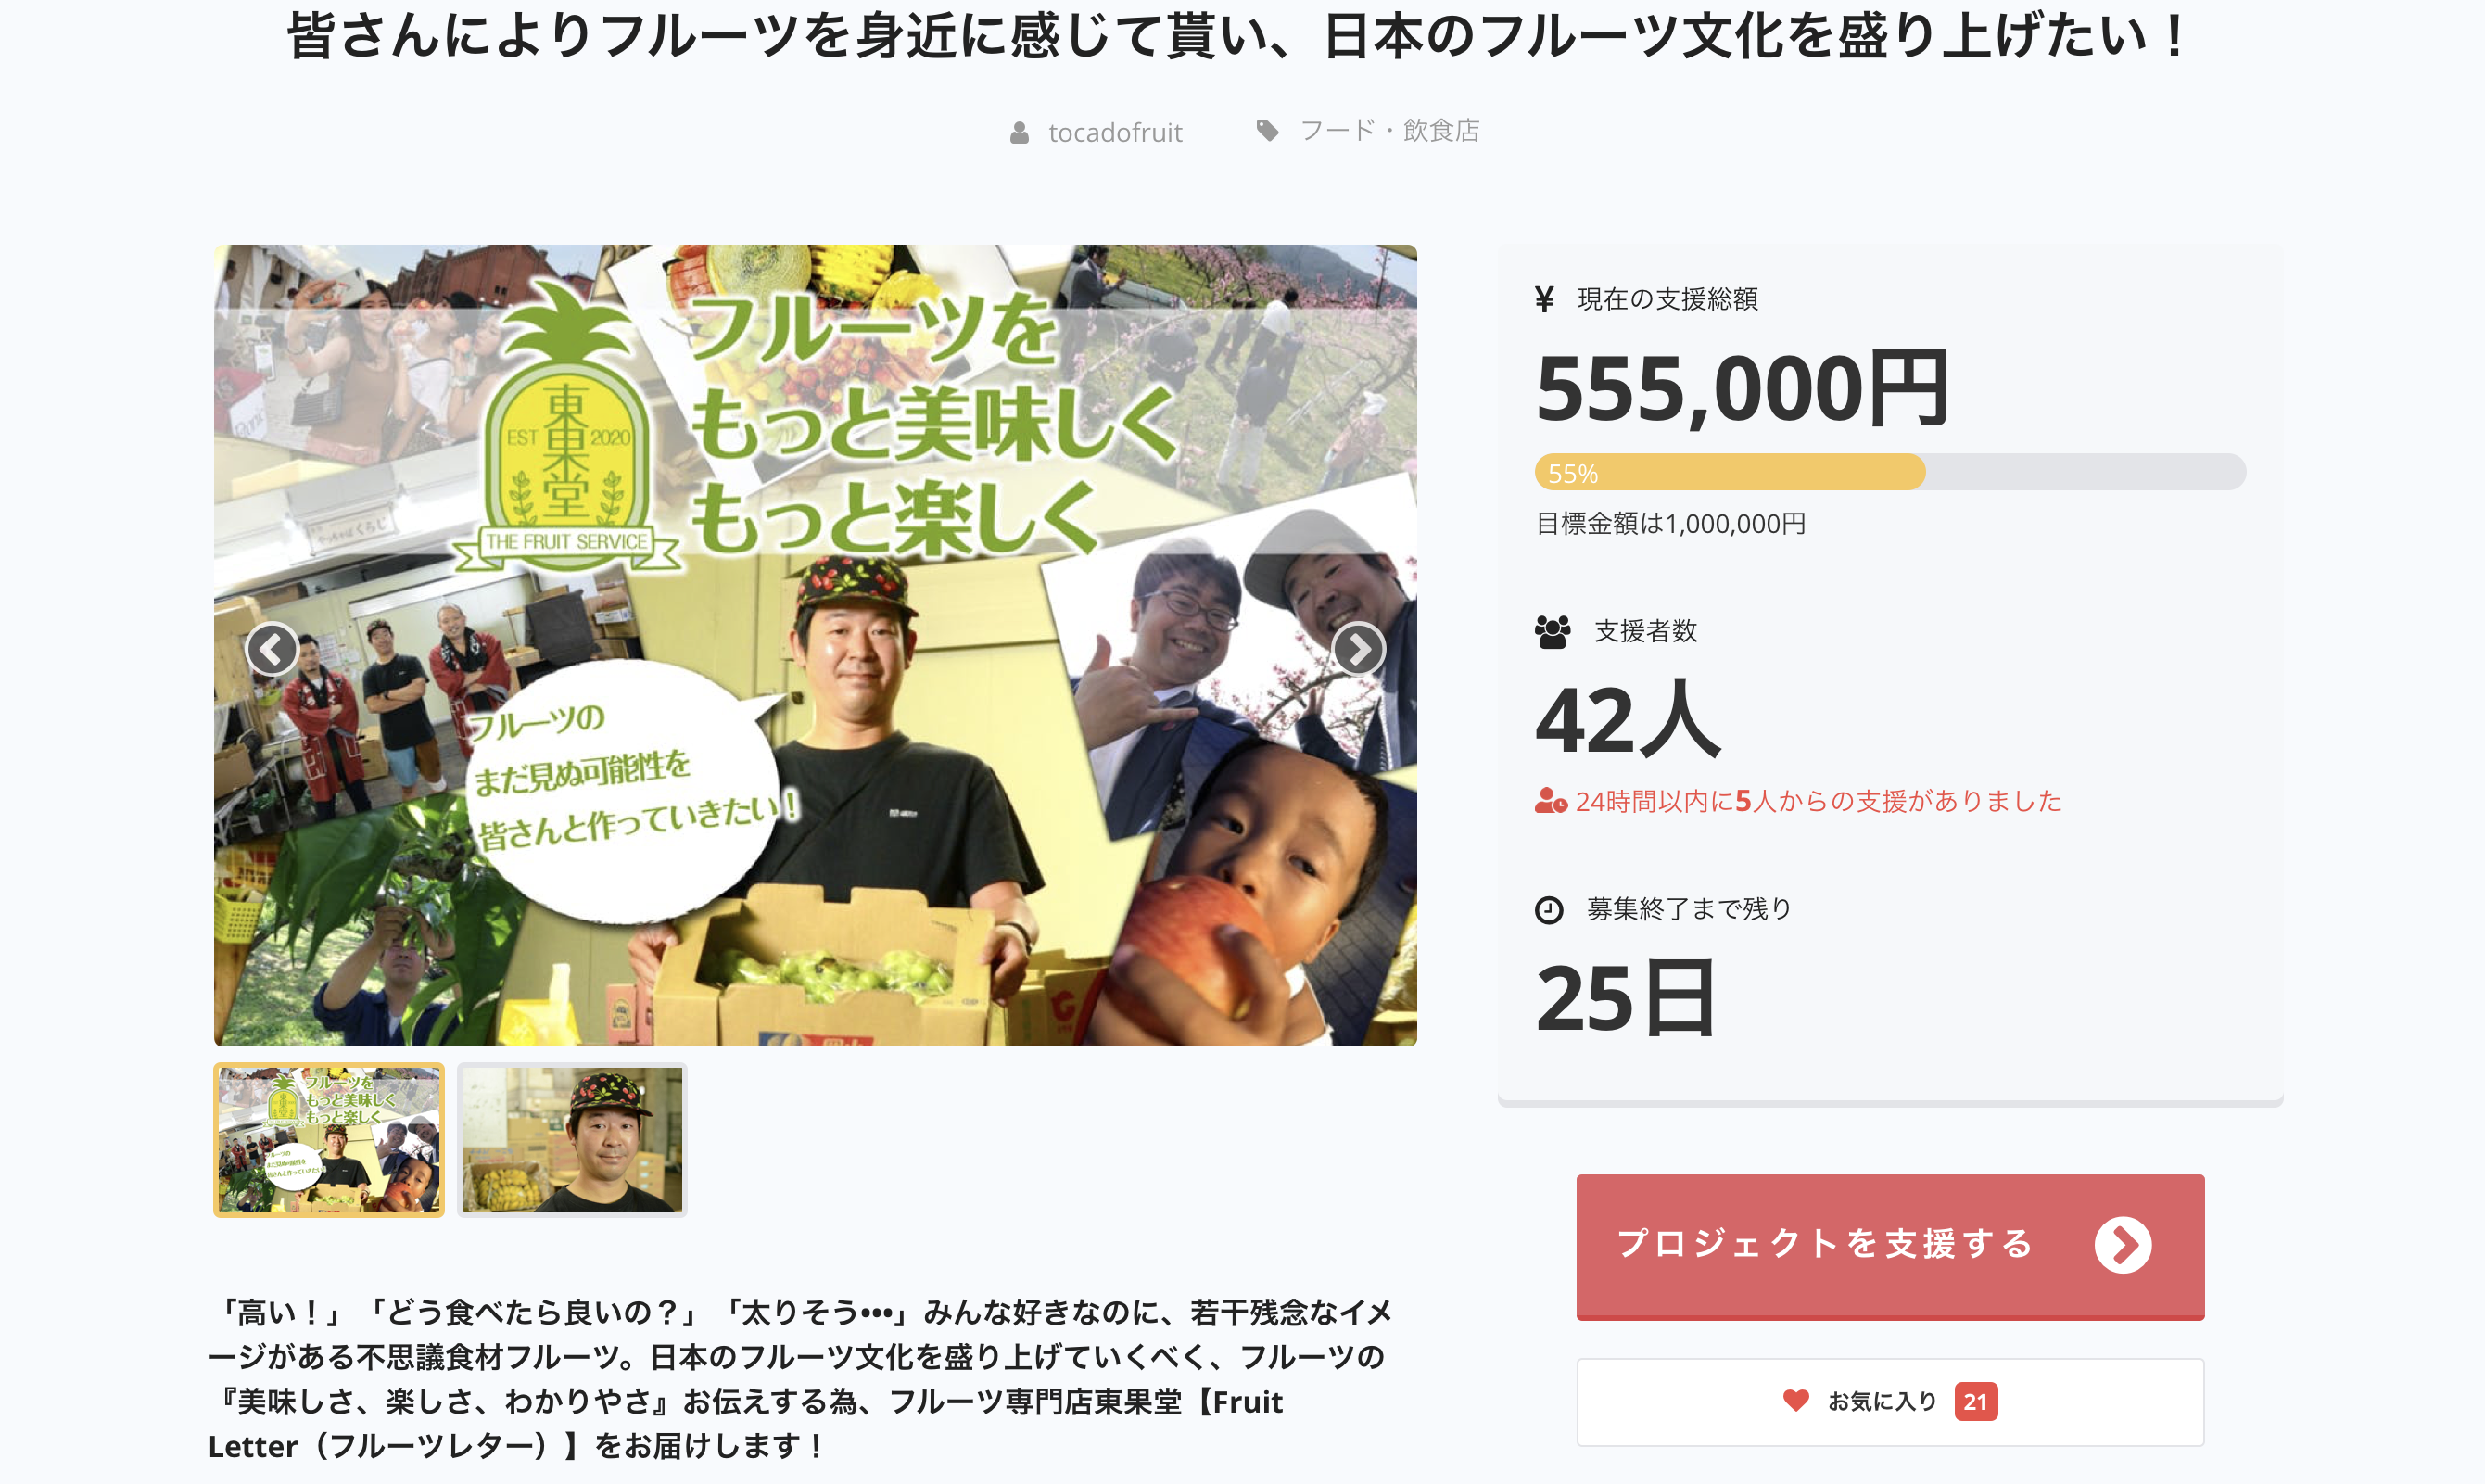
Task: Add project via お気に入り button
Action: tap(1890, 1401)
